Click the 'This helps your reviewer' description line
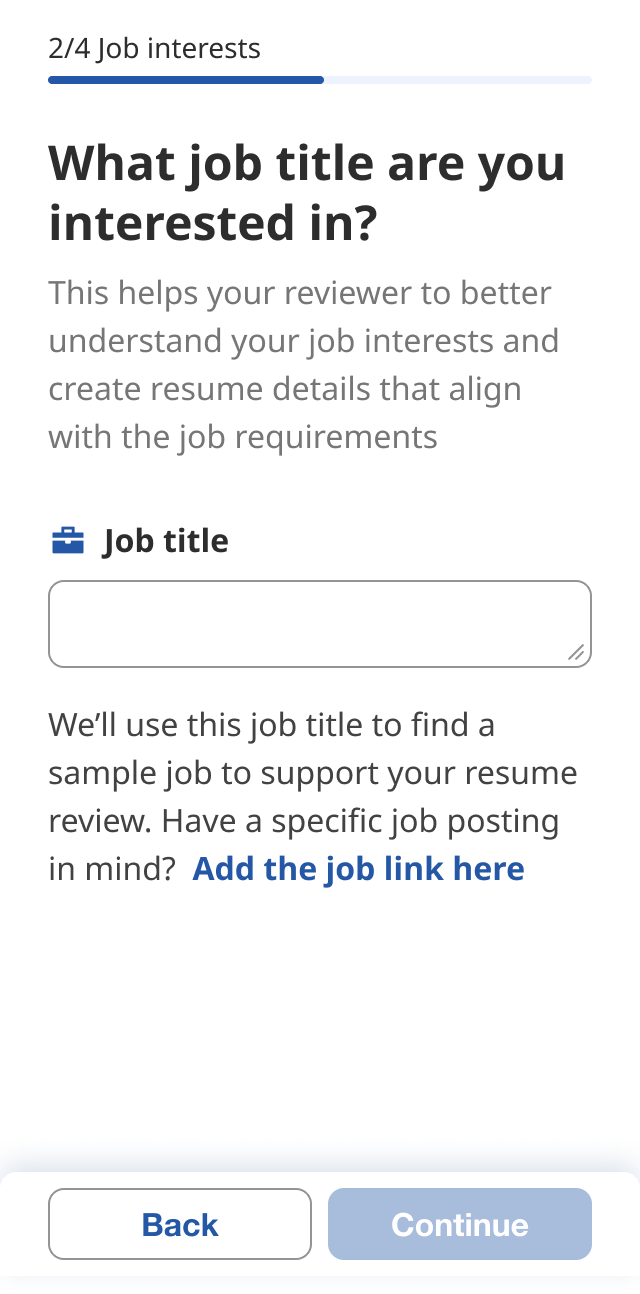Image resolution: width=640 pixels, height=1294 pixels. click(299, 293)
